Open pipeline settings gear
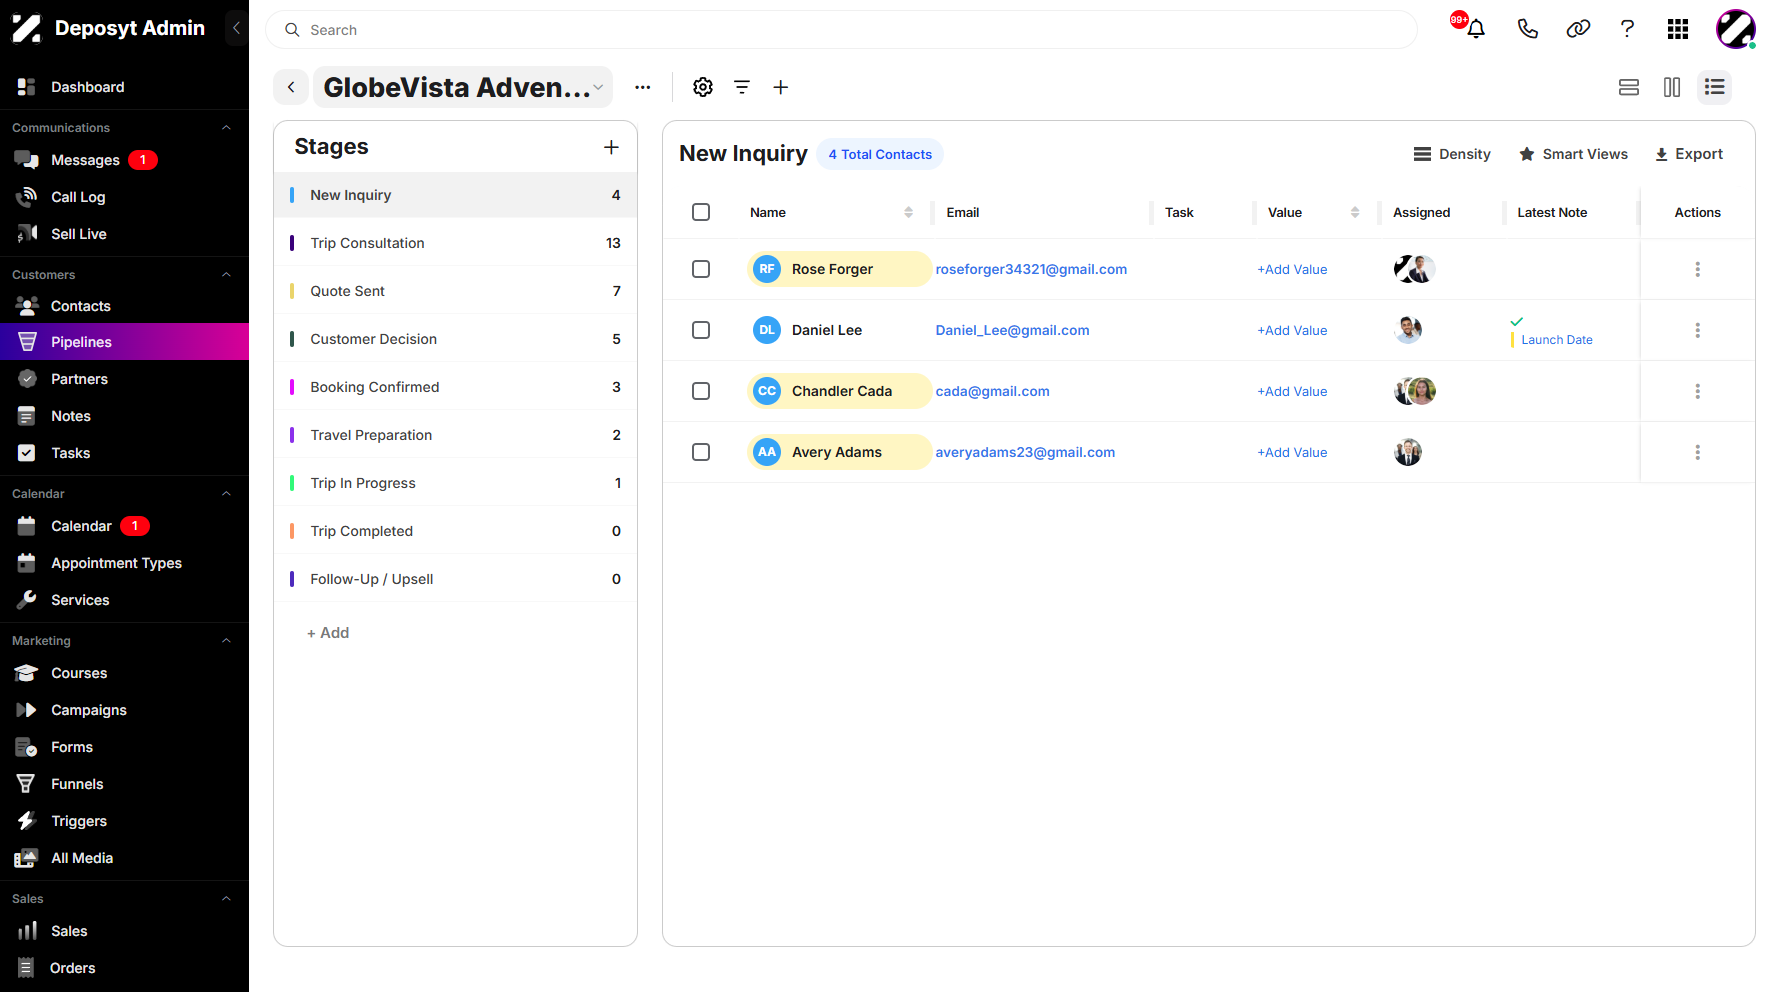 pyautogui.click(x=703, y=87)
